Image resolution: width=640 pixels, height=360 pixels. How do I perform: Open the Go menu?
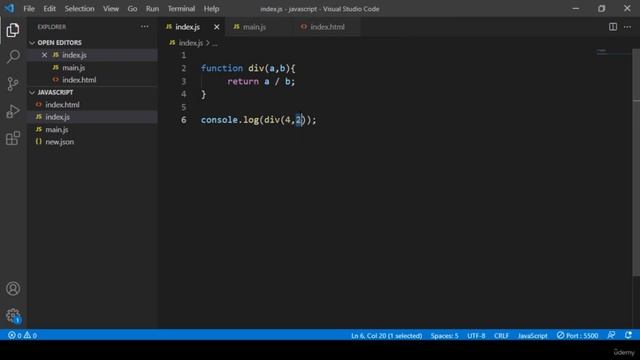tap(132, 9)
